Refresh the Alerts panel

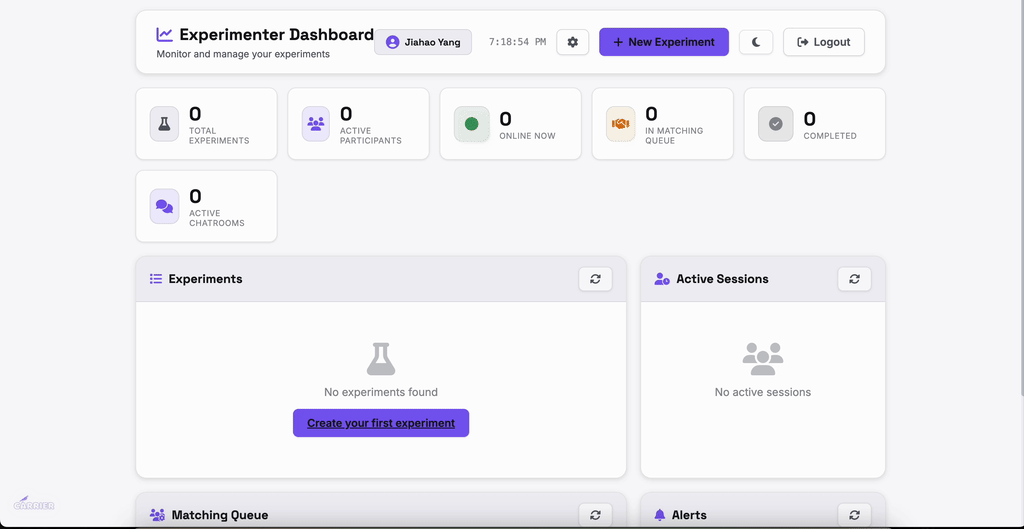854,515
